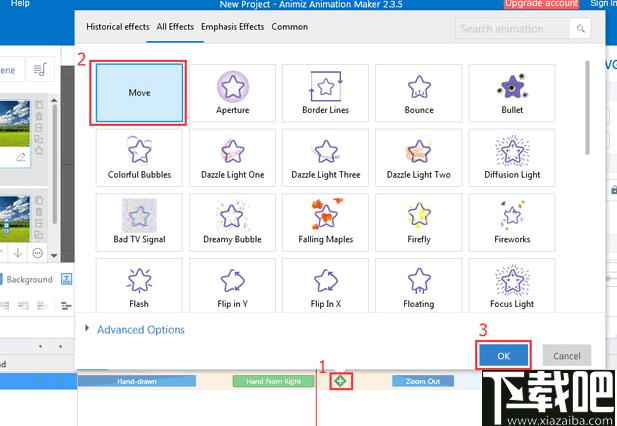Click the effects list vertical scrollbar

pos(587,108)
